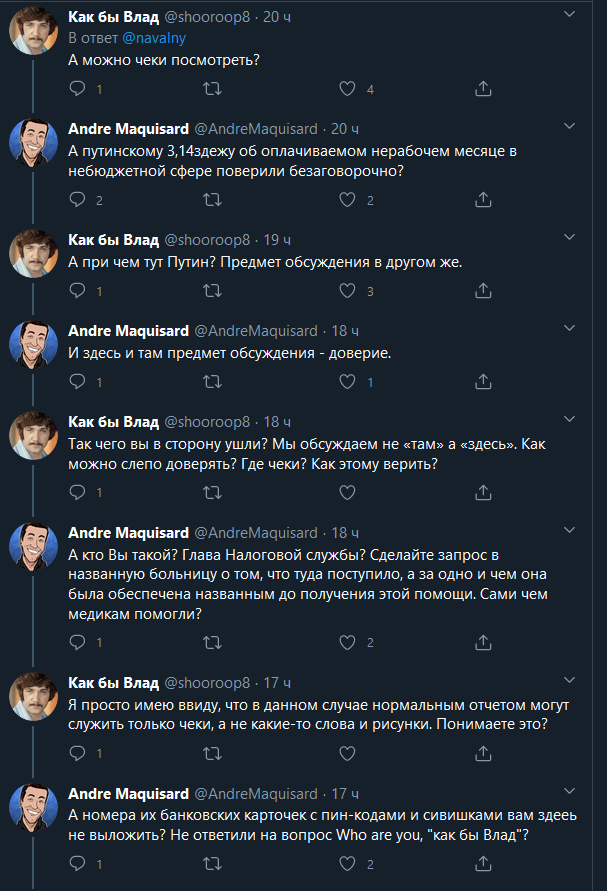This screenshot has width=607, height=891.
Task: Reply to the 'Я просто имею ввиду' tweet
Action: (79, 753)
